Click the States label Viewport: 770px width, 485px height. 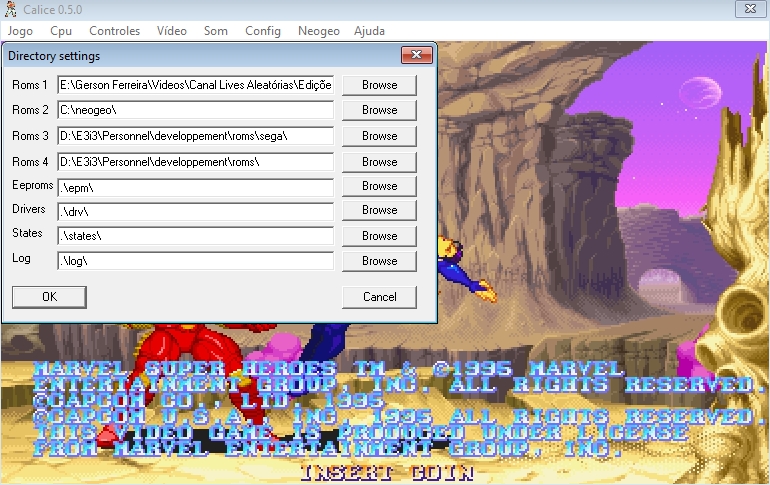(x=27, y=233)
